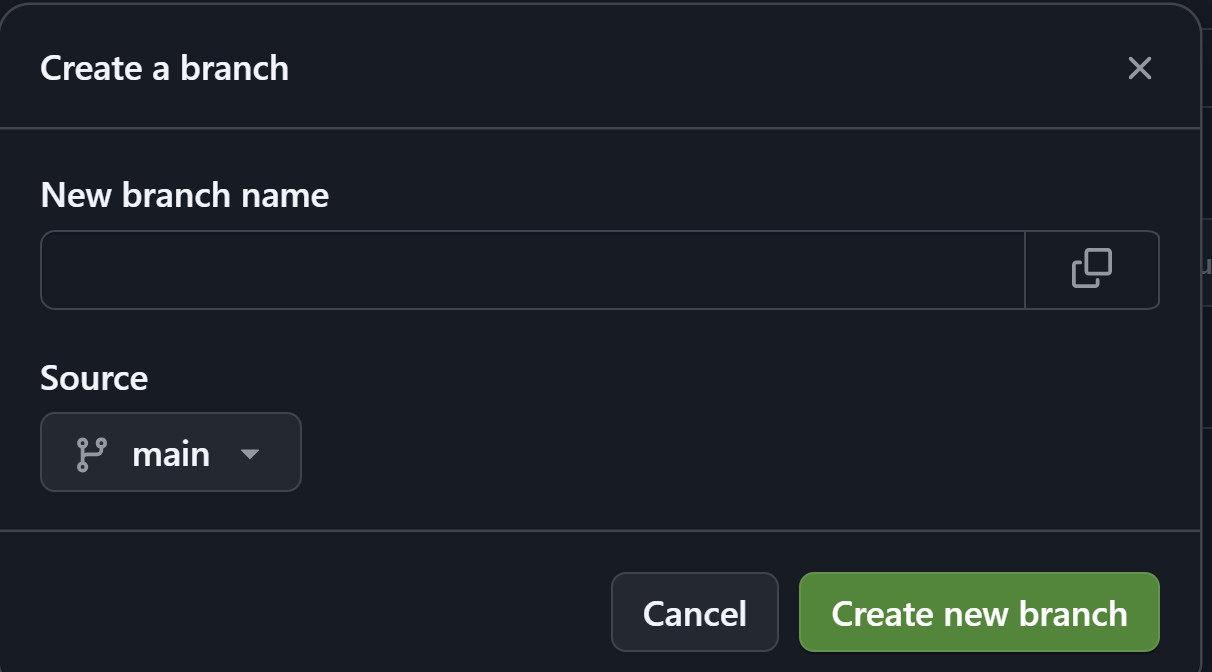Click the New branch name label
This screenshot has height=672, width=1212.
click(184, 195)
